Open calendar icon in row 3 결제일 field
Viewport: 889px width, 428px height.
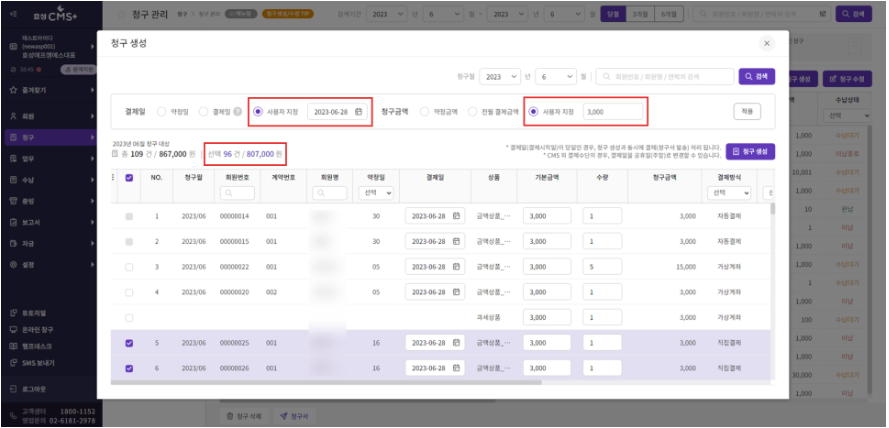point(456,266)
